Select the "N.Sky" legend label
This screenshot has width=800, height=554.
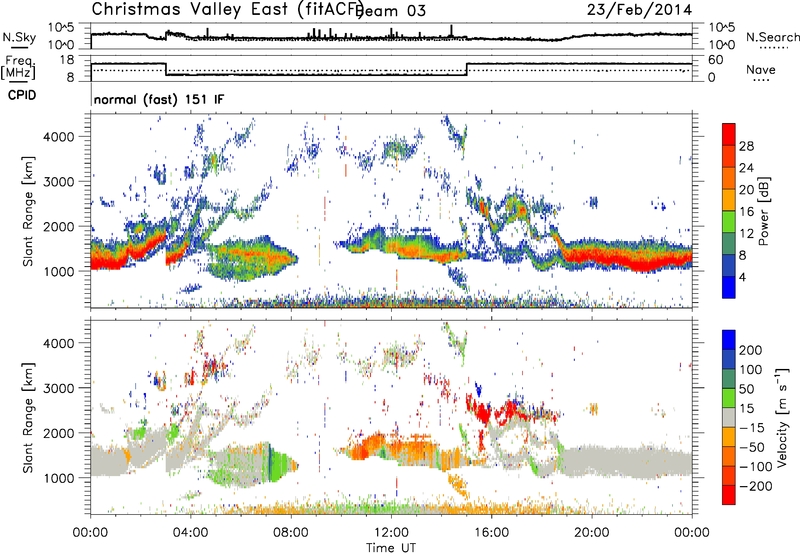point(19,37)
